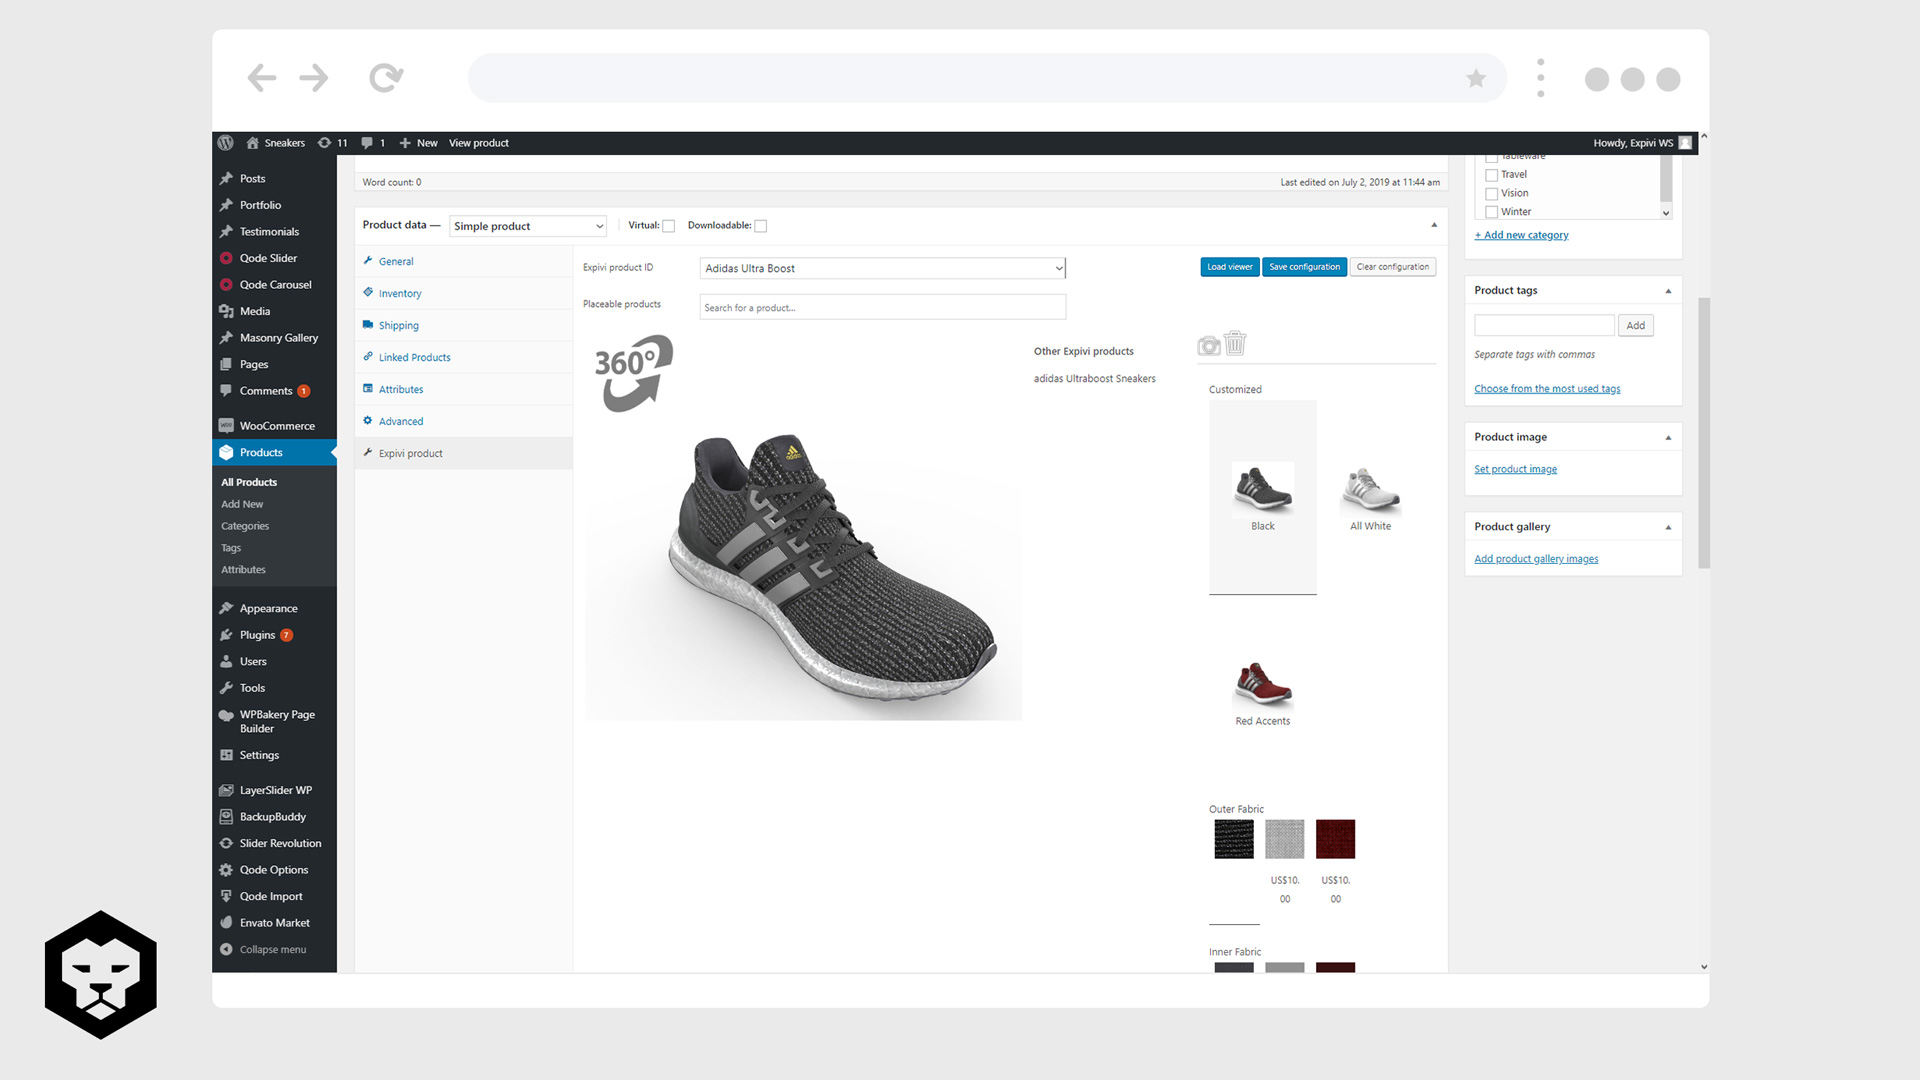
Task: Select the Red Accents shoe preset
Action: tap(1262, 692)
